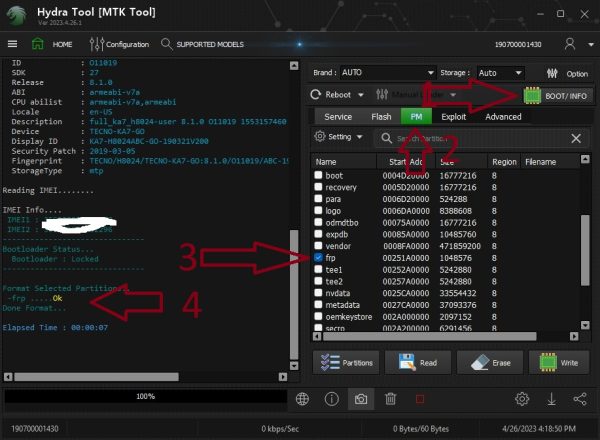Click share icon
This screenshot has height=440, width=600.
pos(580,399)
